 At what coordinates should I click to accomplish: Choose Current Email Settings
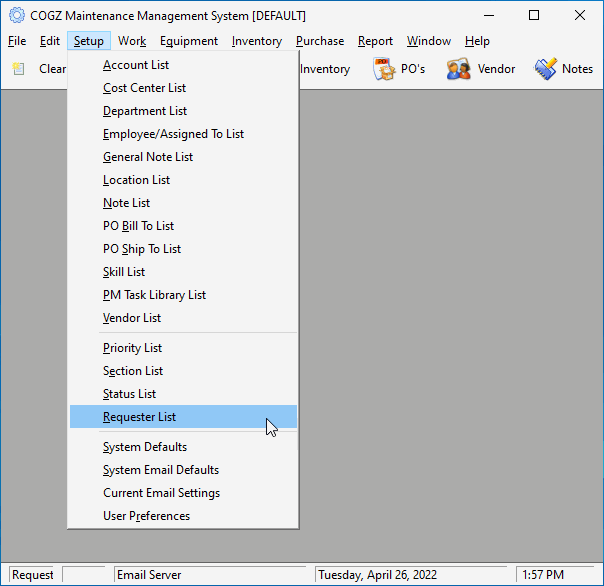tap(183, 493)
